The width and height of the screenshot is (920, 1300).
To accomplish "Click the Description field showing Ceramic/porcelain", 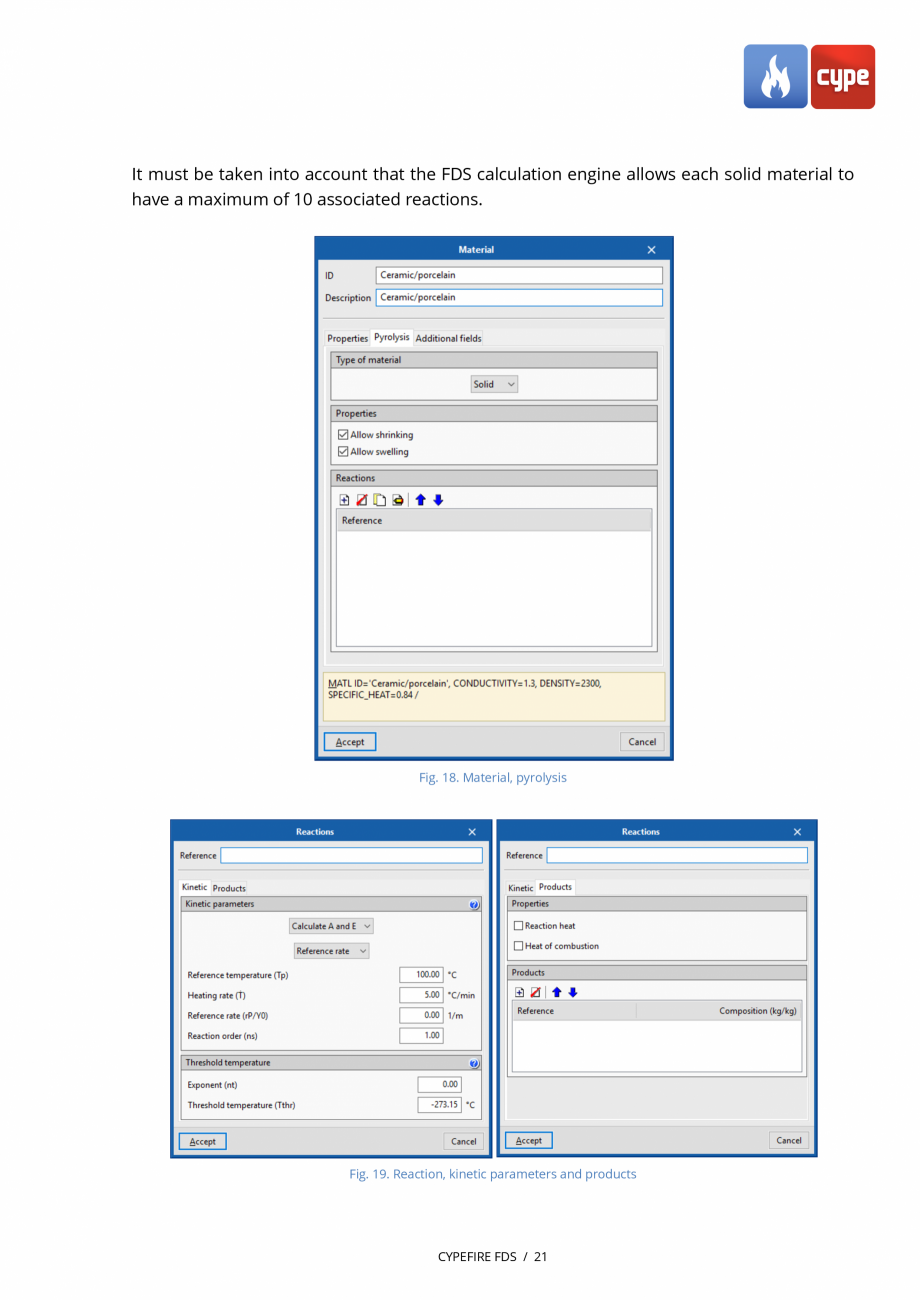I will coord(519,297).
